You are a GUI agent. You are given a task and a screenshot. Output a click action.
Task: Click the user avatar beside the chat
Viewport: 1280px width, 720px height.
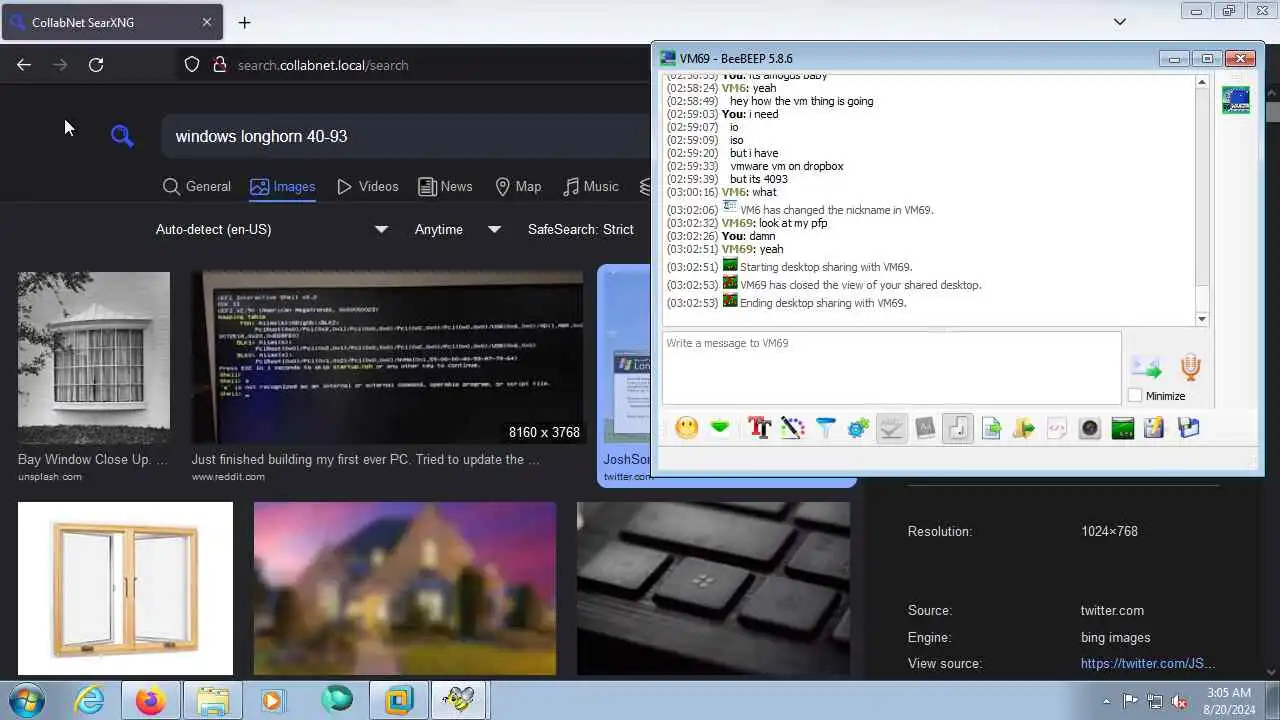point(1236,100)
